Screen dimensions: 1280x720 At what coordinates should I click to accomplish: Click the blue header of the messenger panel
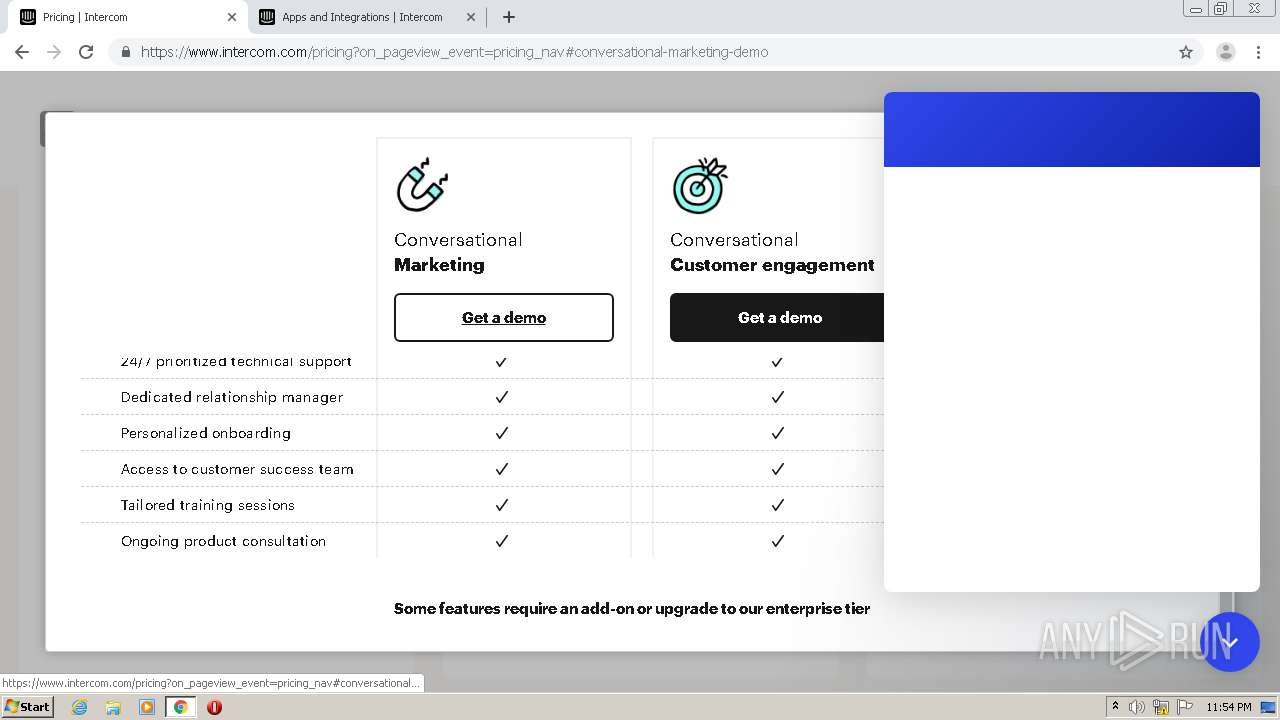1072,130
